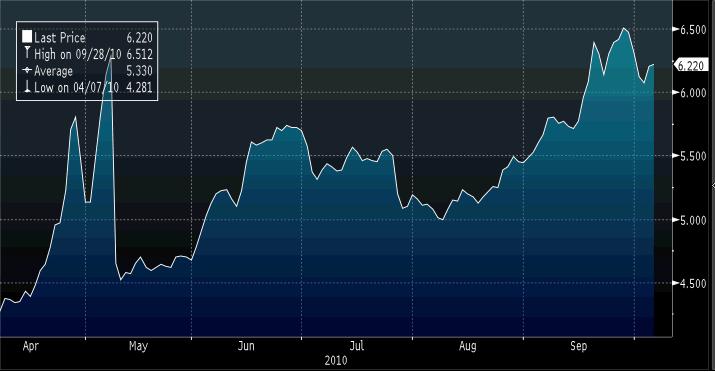Click the 5.500 y-axis label
This screenshot has width=715, height=372.
(x=693, y=156)
